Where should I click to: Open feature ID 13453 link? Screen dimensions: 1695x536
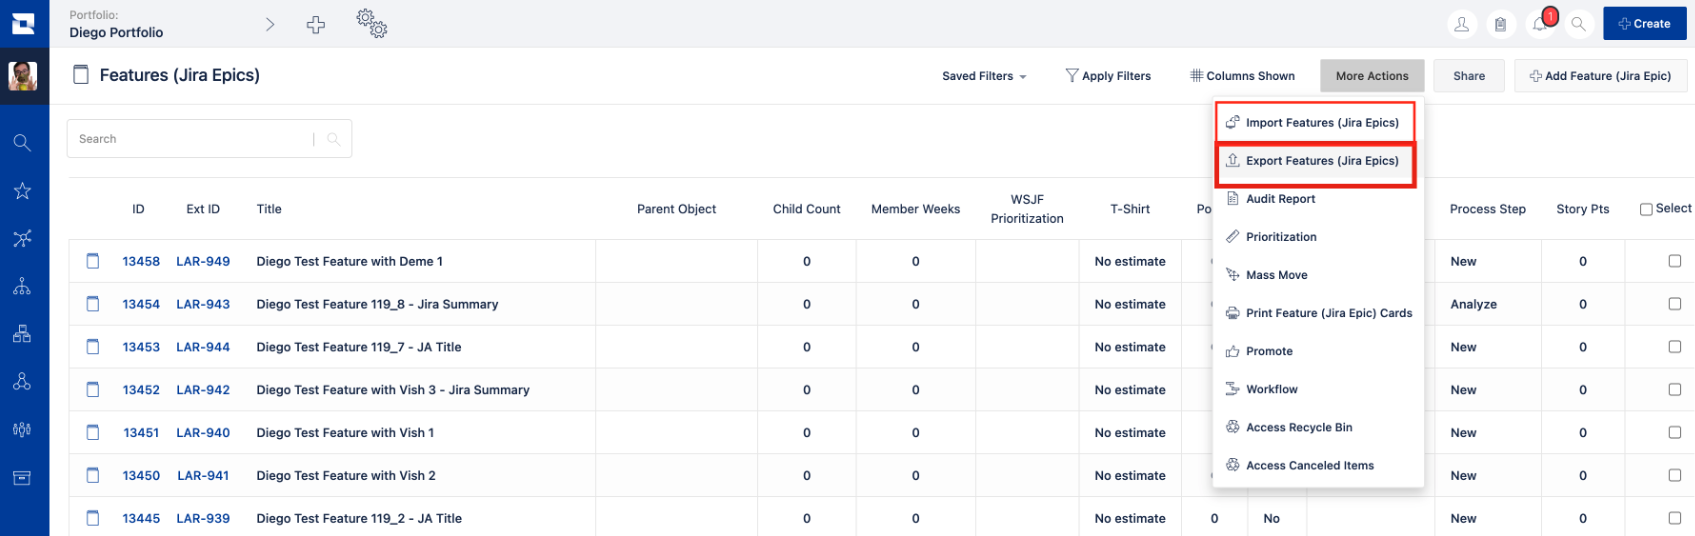tap(141, 347)
